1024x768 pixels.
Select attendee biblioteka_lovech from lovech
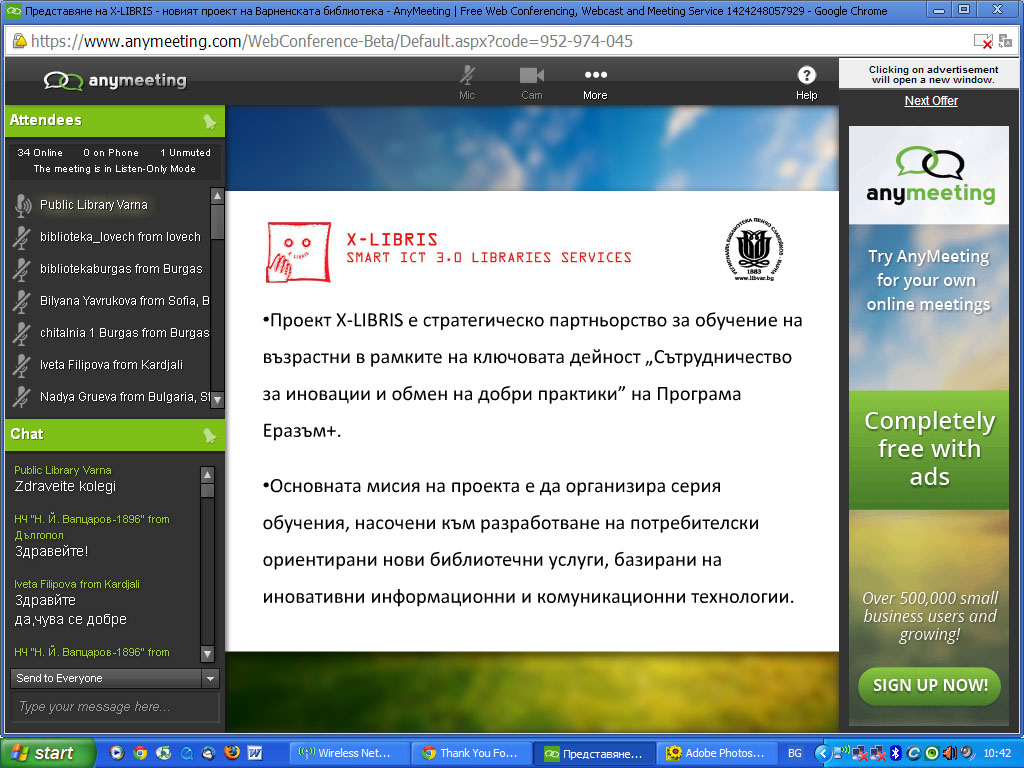(120, 237)
